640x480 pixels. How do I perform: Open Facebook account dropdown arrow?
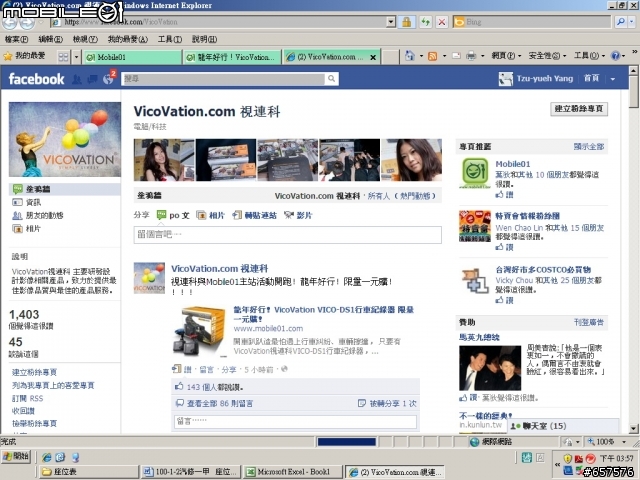[x=613, y=79]
